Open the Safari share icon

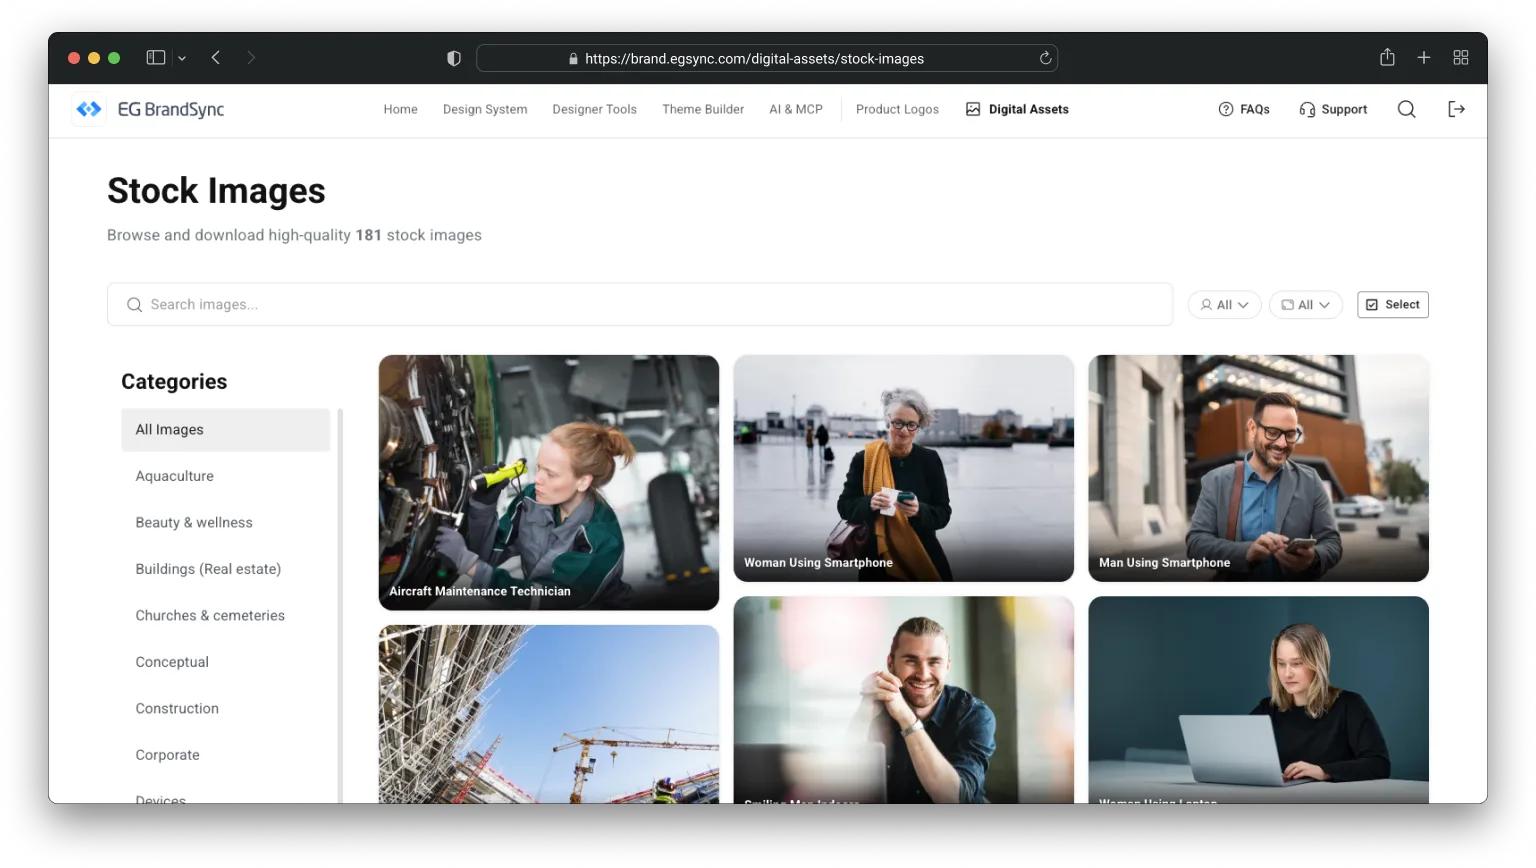(1387, 57)
